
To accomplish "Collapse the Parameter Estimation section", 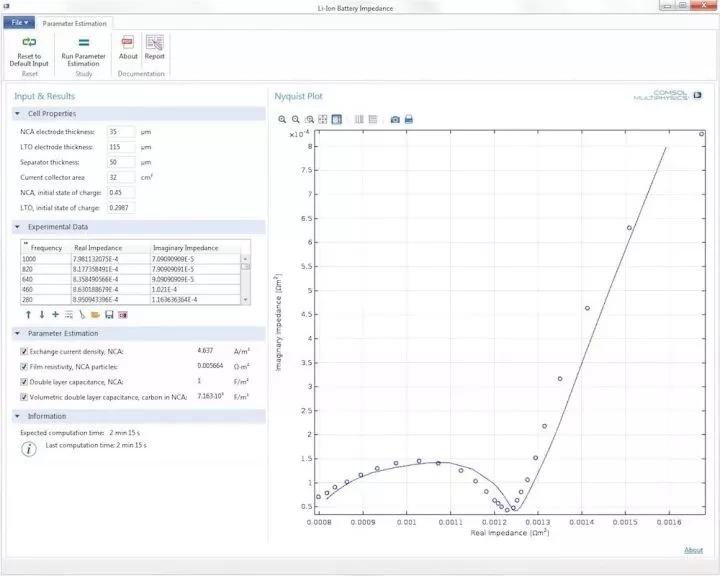I will [18, 333].
